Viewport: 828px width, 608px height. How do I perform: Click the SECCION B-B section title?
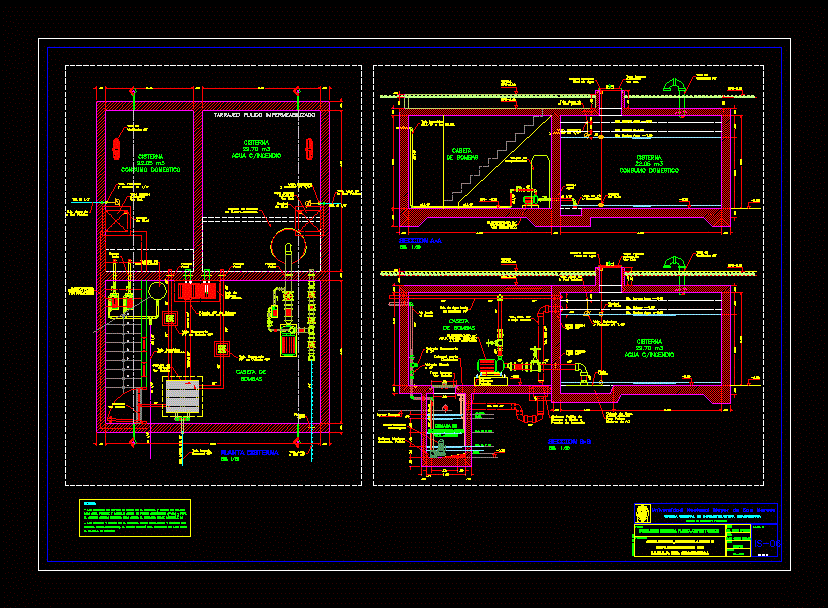(x=569, y=442)
